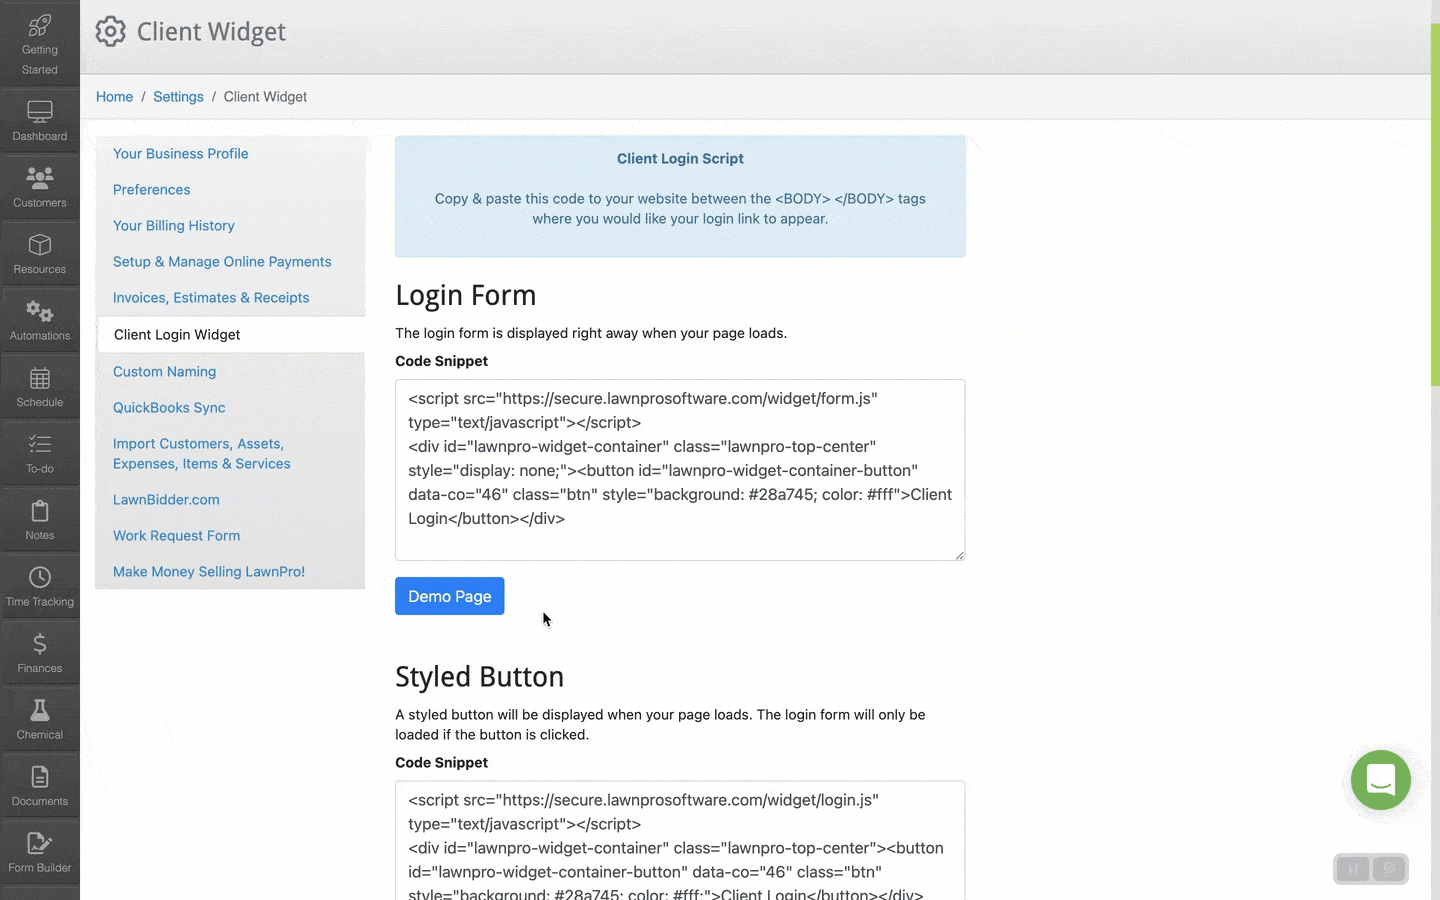The width and height of the screenshot is (1440, 900).
Task: Open the green chat support bubble
Action: [x=1380, y=780]
